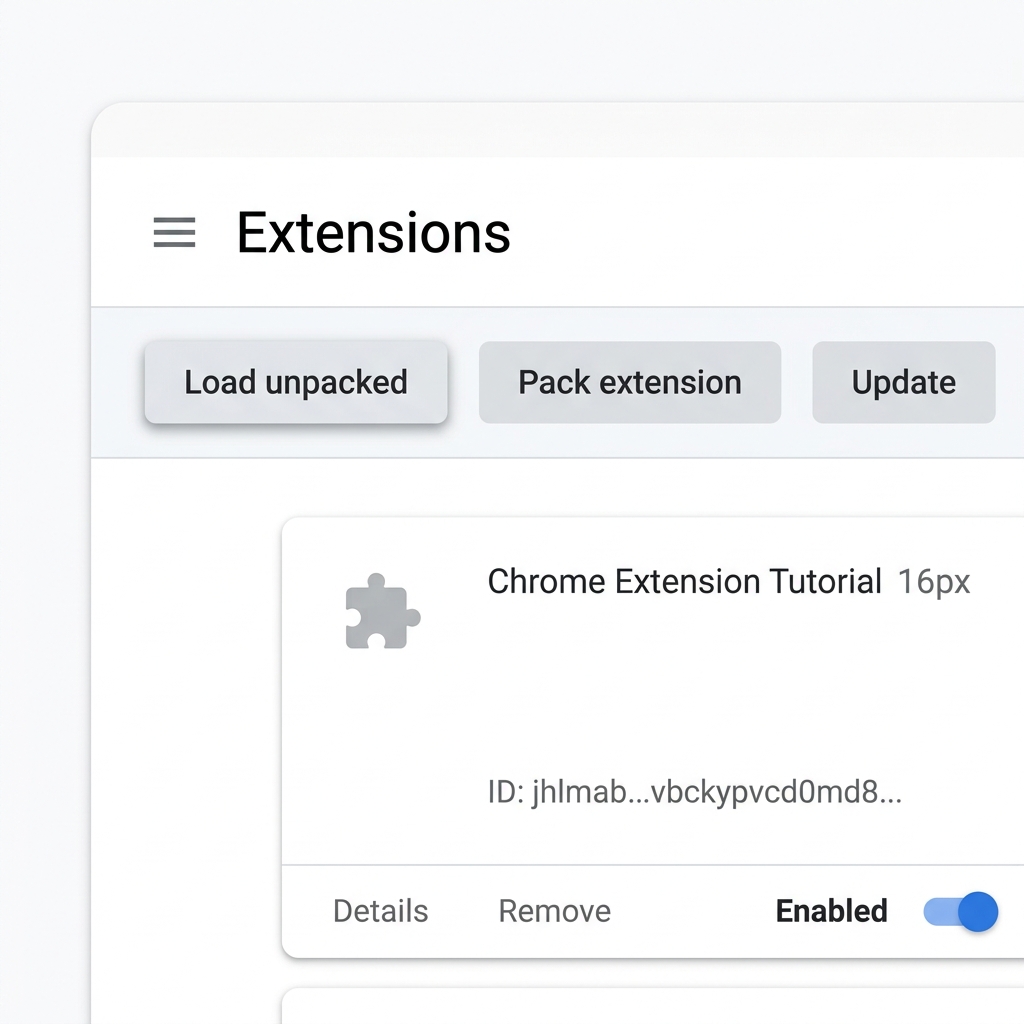The width and height of the screenshot is (1024, 1024).
Task: Click the extension ID text
Action: pyautogui.click(x=695, y=792)
